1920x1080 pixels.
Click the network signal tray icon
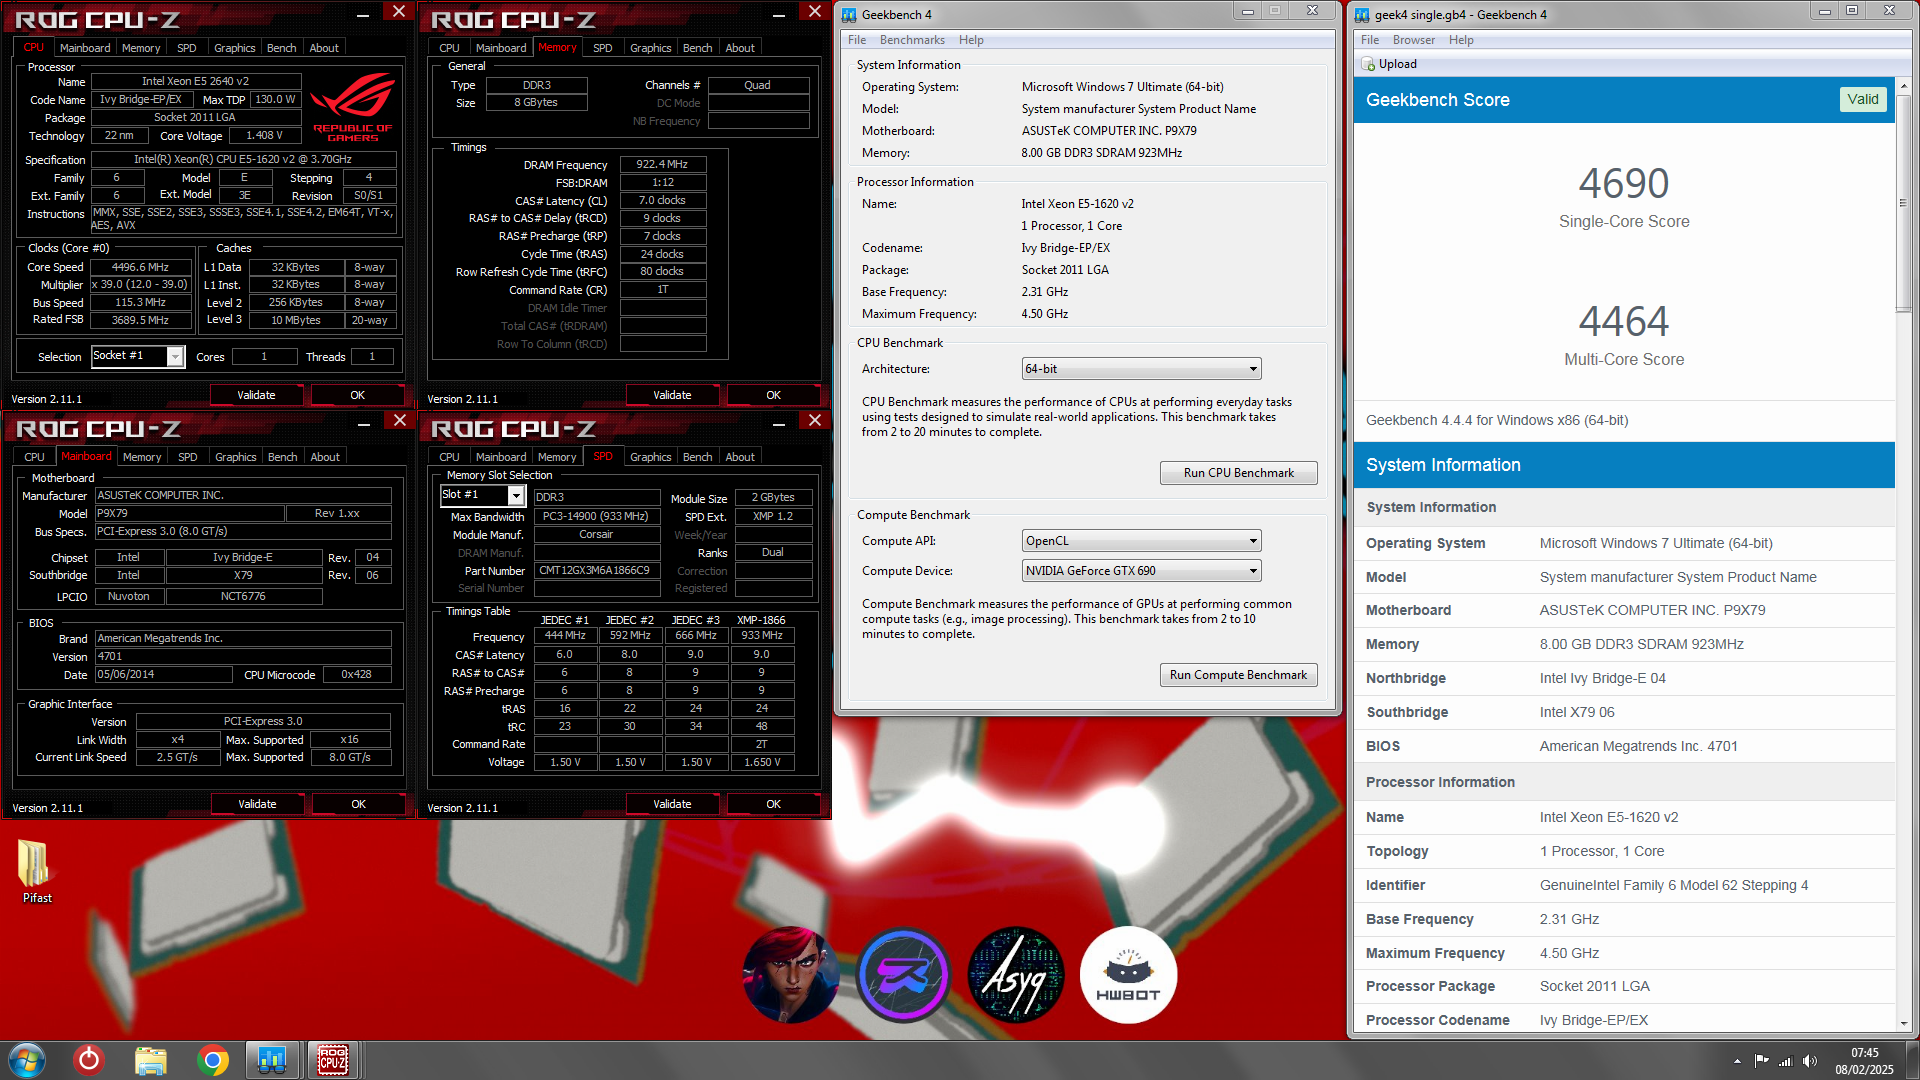click(1785, 1061)
